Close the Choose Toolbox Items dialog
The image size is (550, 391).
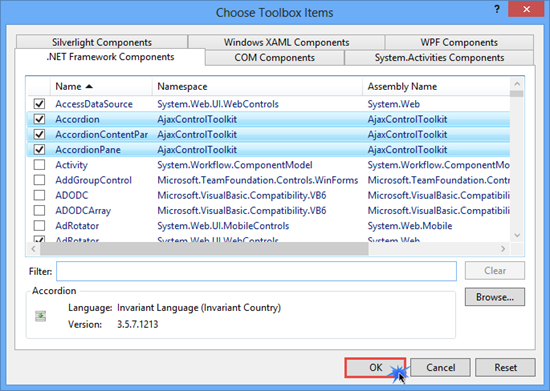click(526, 9)
